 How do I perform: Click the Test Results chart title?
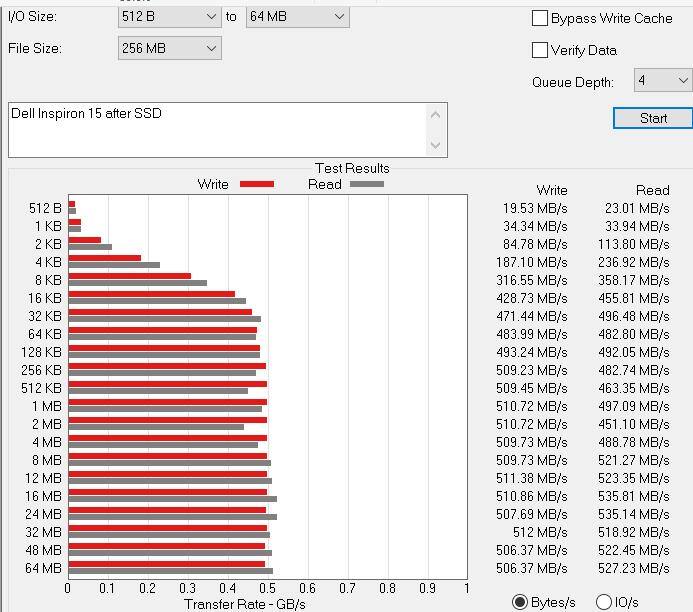click(352, 168)
